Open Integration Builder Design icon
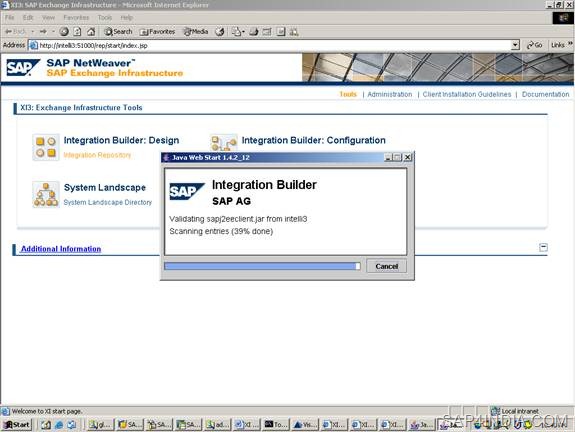 point(46,147)
